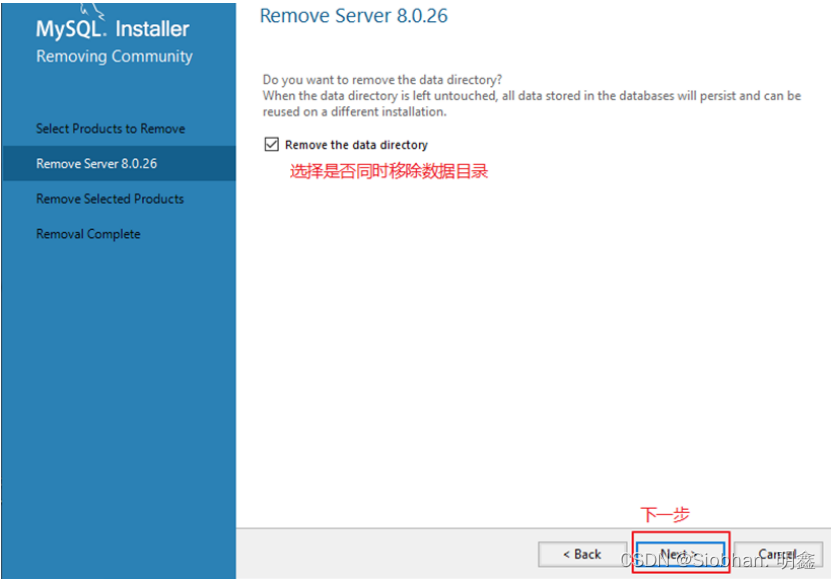Image resolution: width=831 pixels, height=579 pixels.
Task: Click the 'Do you want to remove the data directory?' text
Action: pos(382,79)
